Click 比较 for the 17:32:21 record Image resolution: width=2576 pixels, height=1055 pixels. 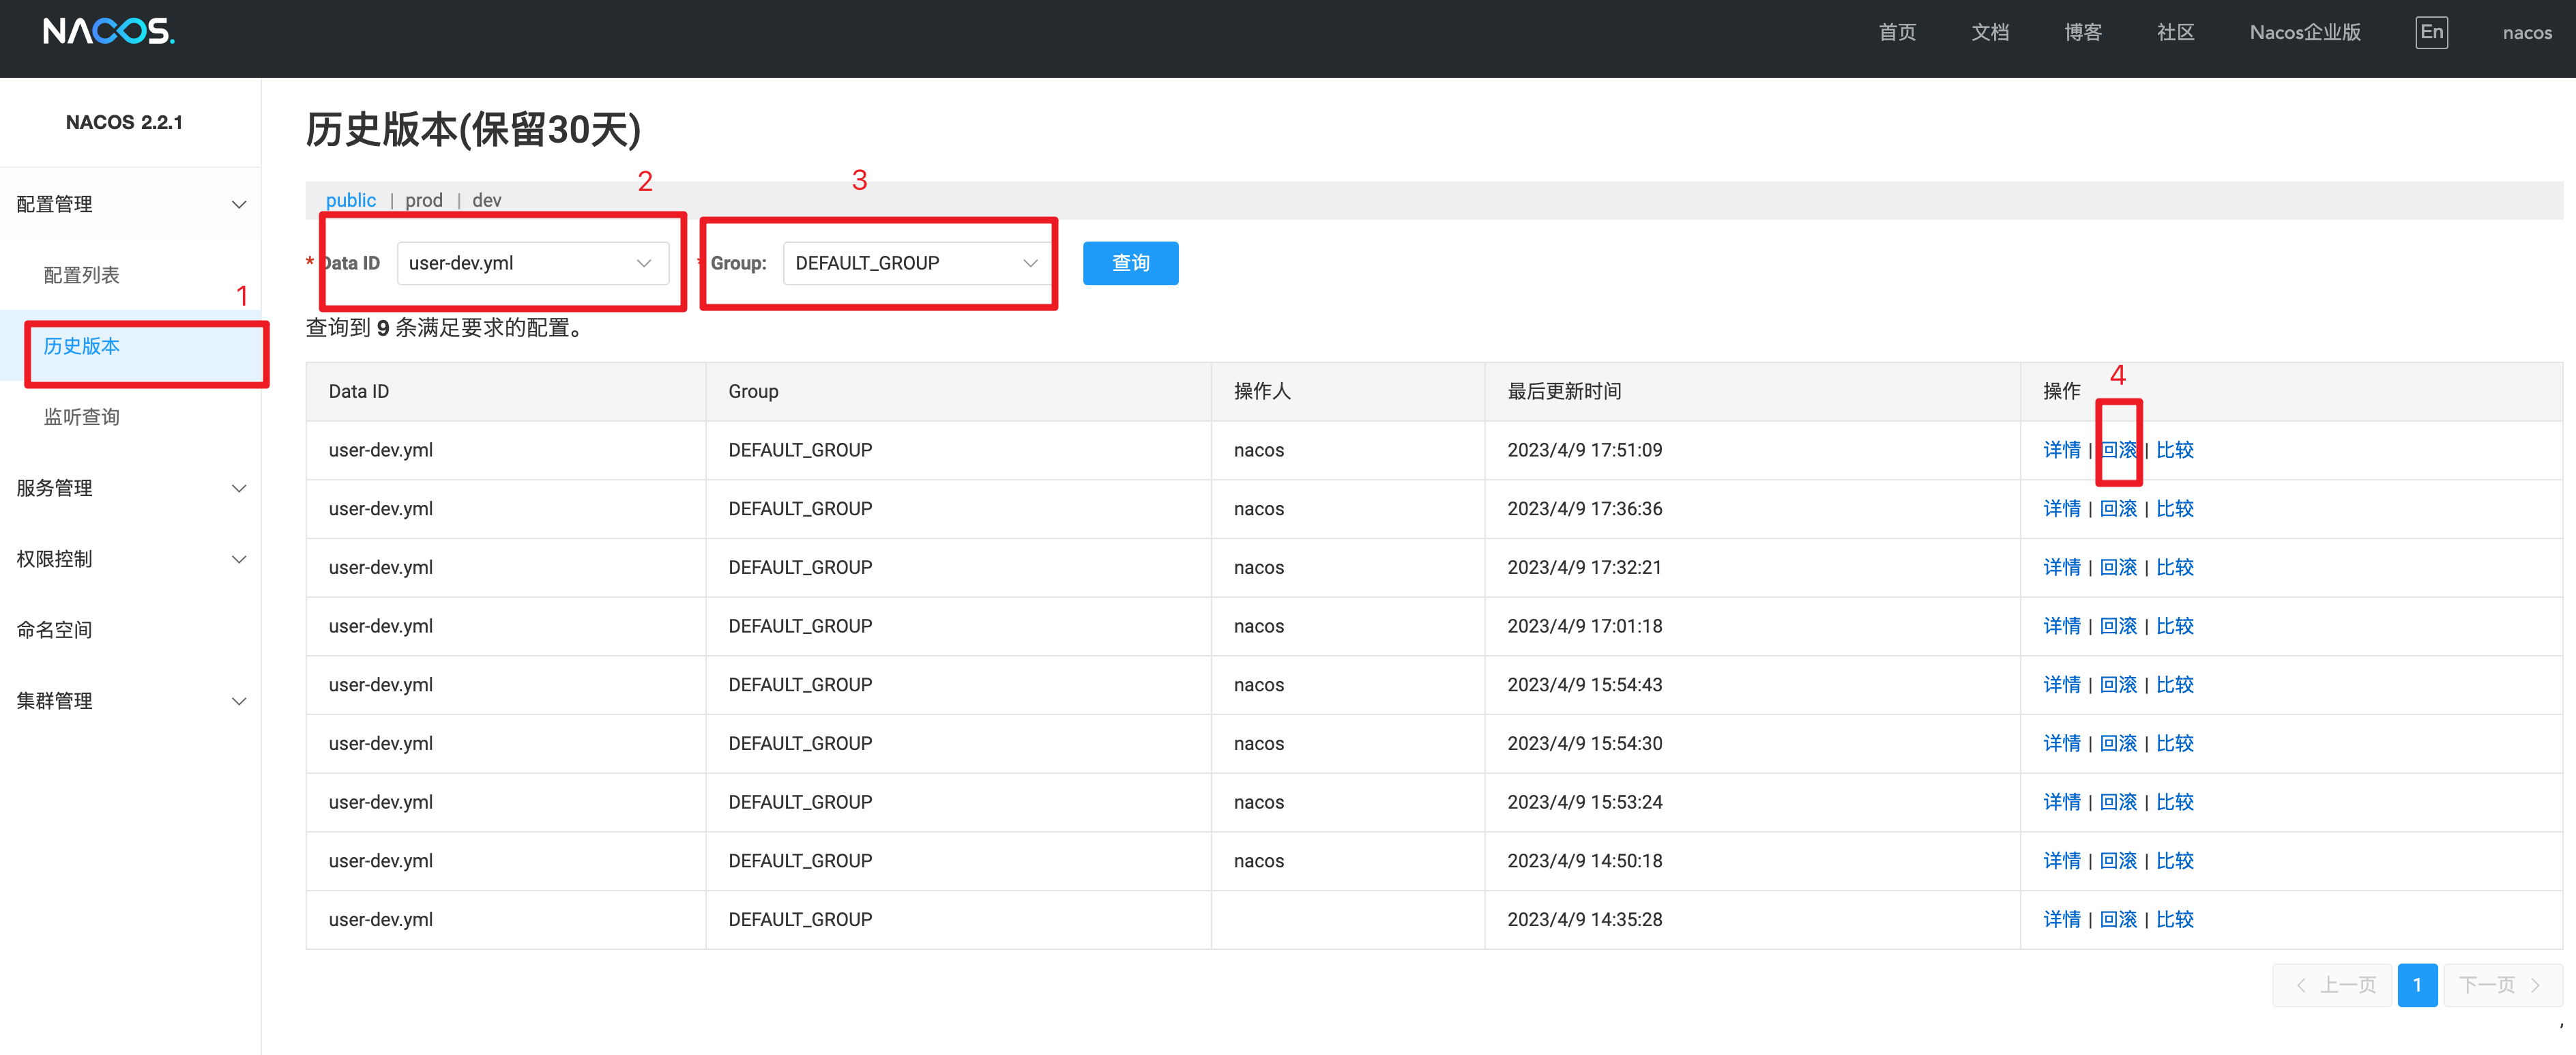pyautogui.click(x=2174, y=567)
